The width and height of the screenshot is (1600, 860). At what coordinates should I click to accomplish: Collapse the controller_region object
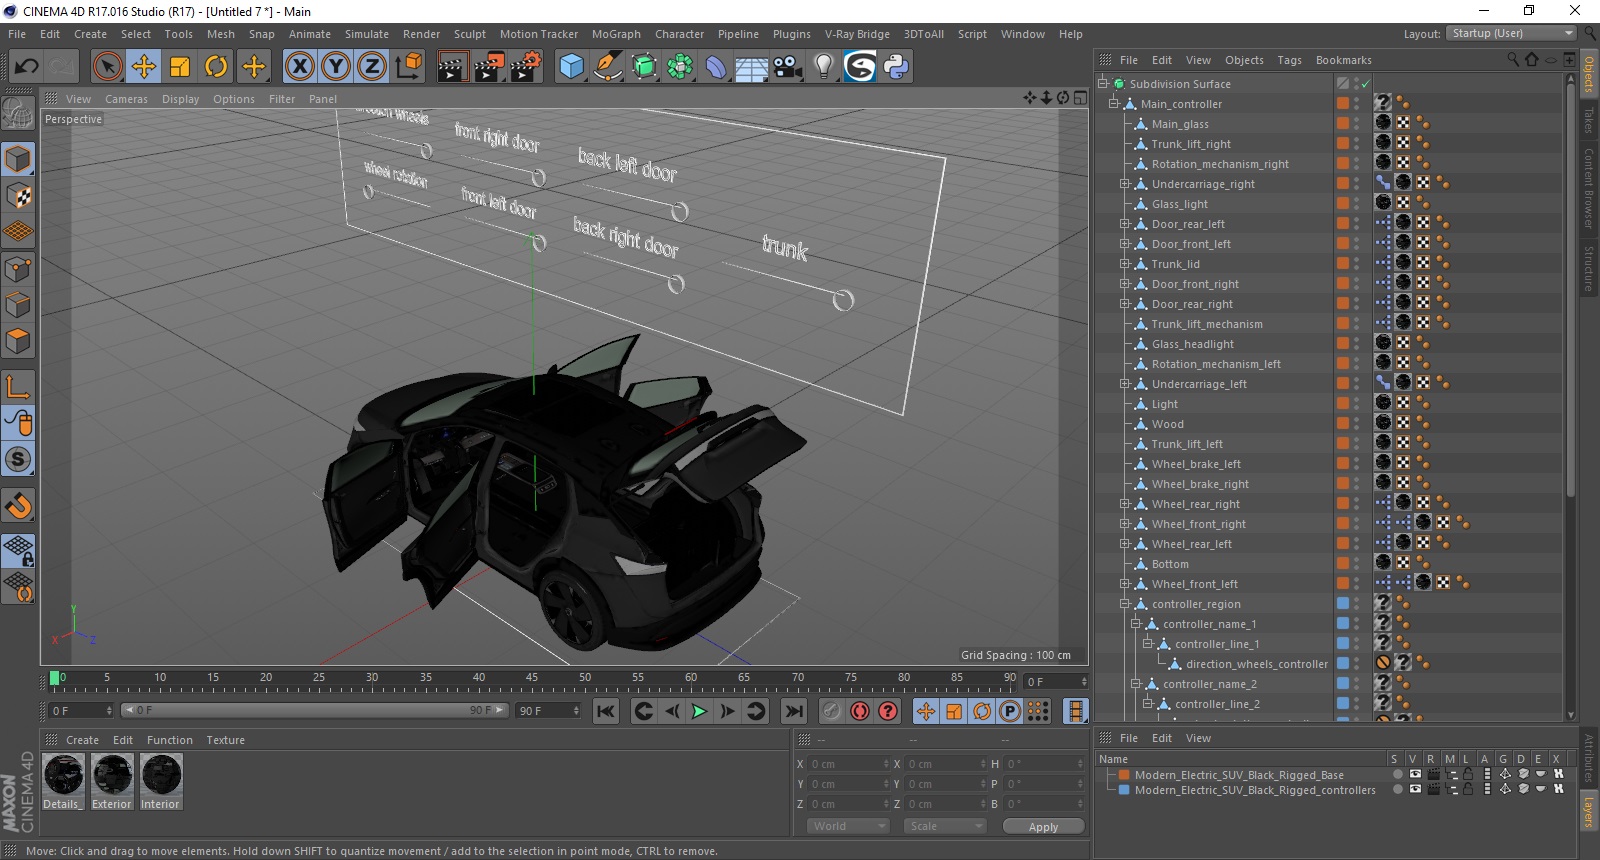[x=1125, y=604]
